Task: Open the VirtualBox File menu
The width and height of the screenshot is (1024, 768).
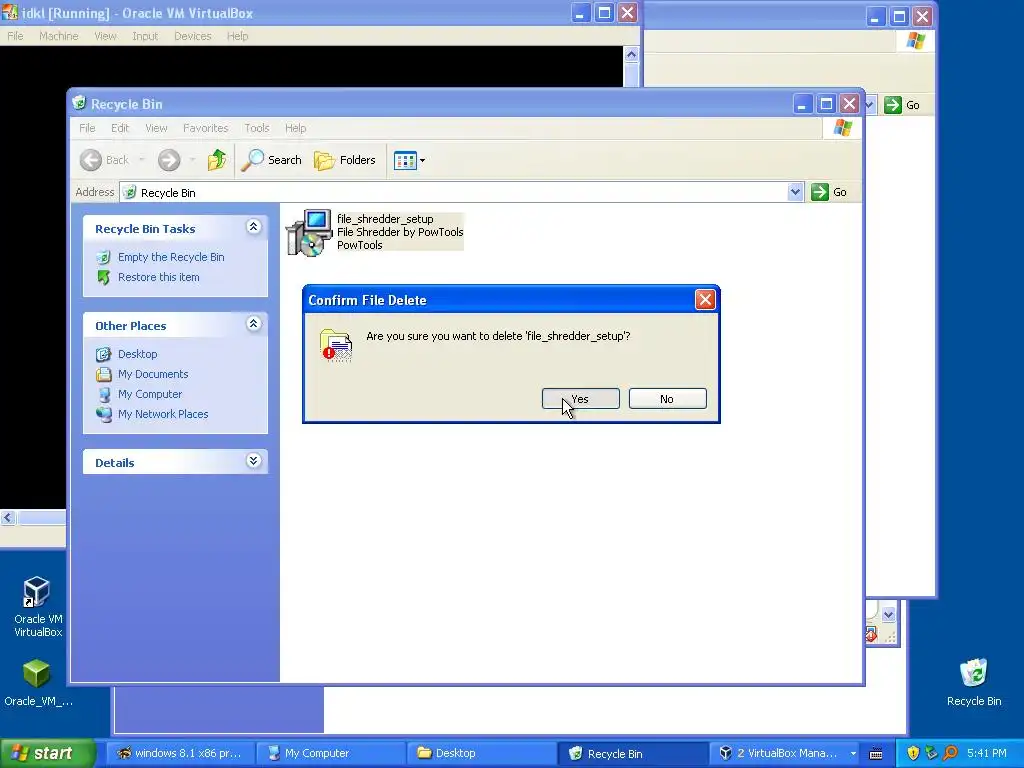Action: coord(15,36)
